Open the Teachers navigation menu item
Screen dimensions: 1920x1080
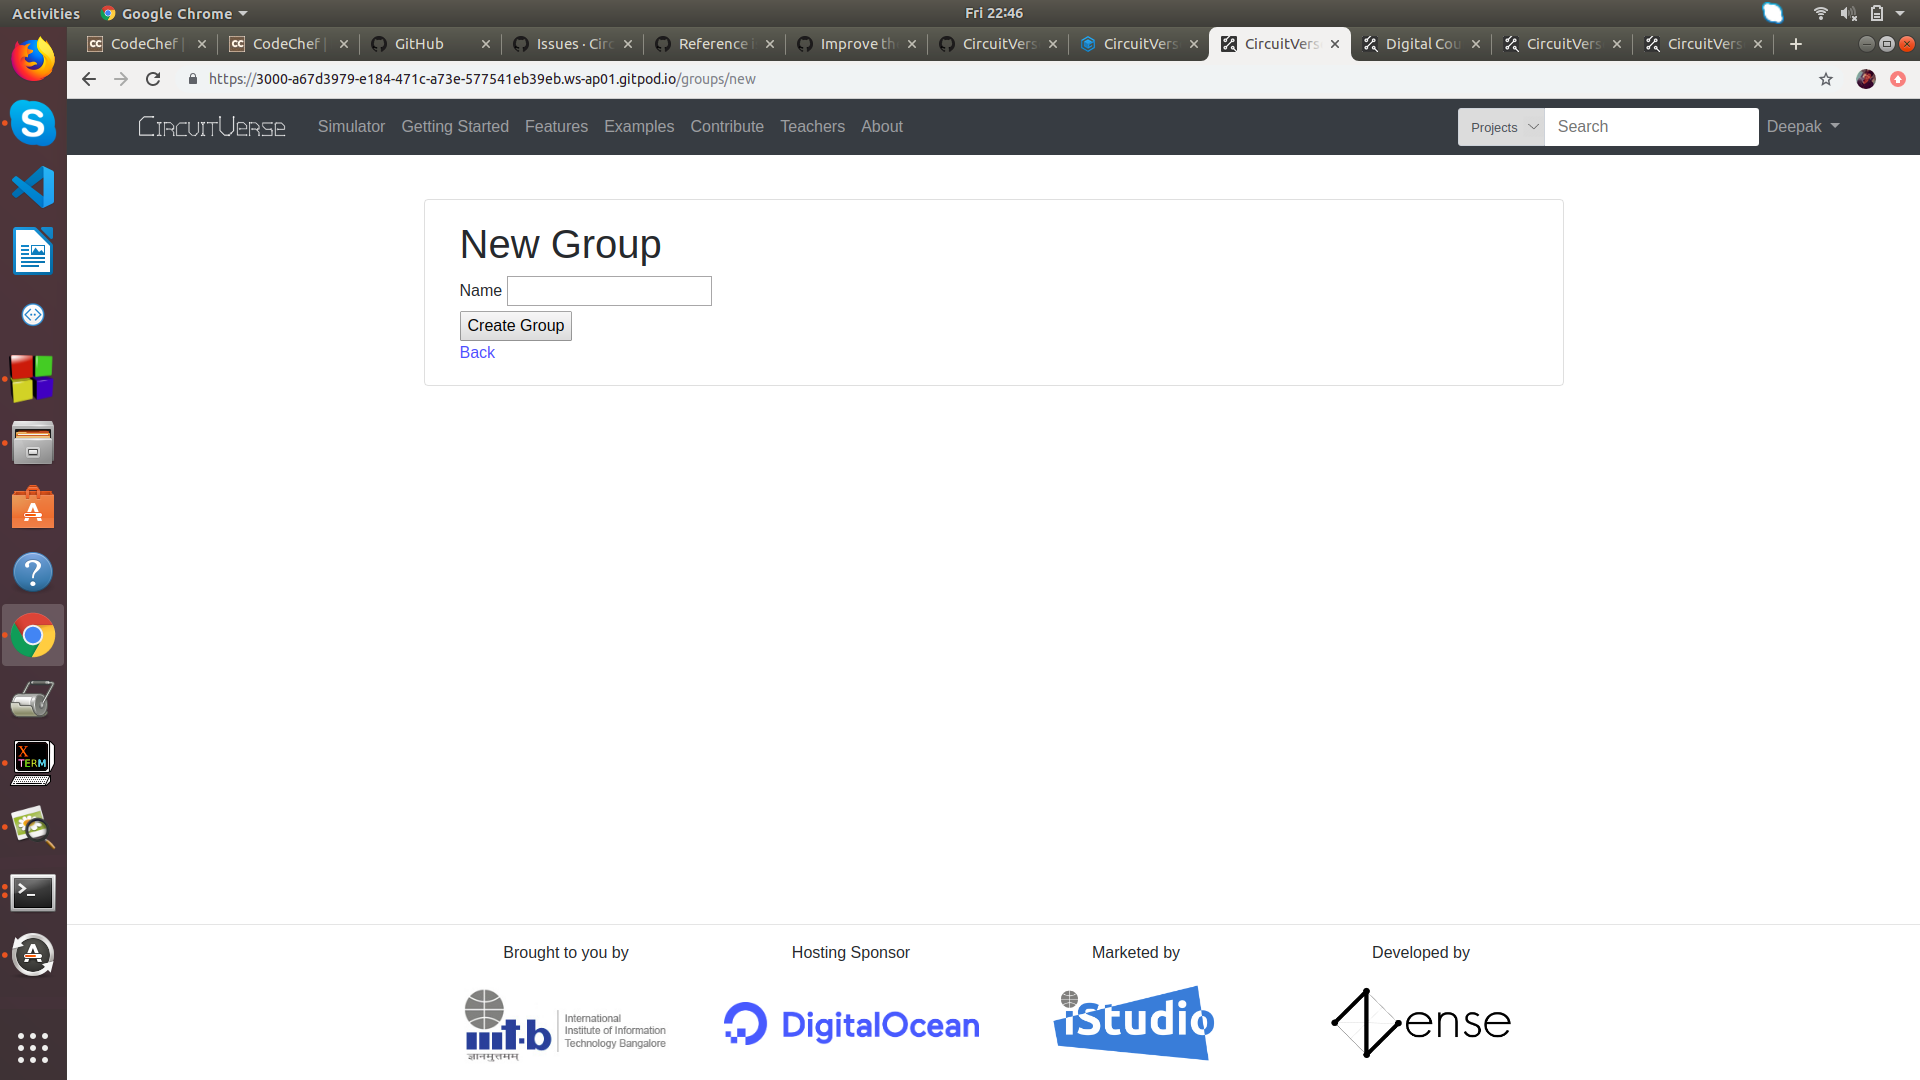tap(812, 127)
